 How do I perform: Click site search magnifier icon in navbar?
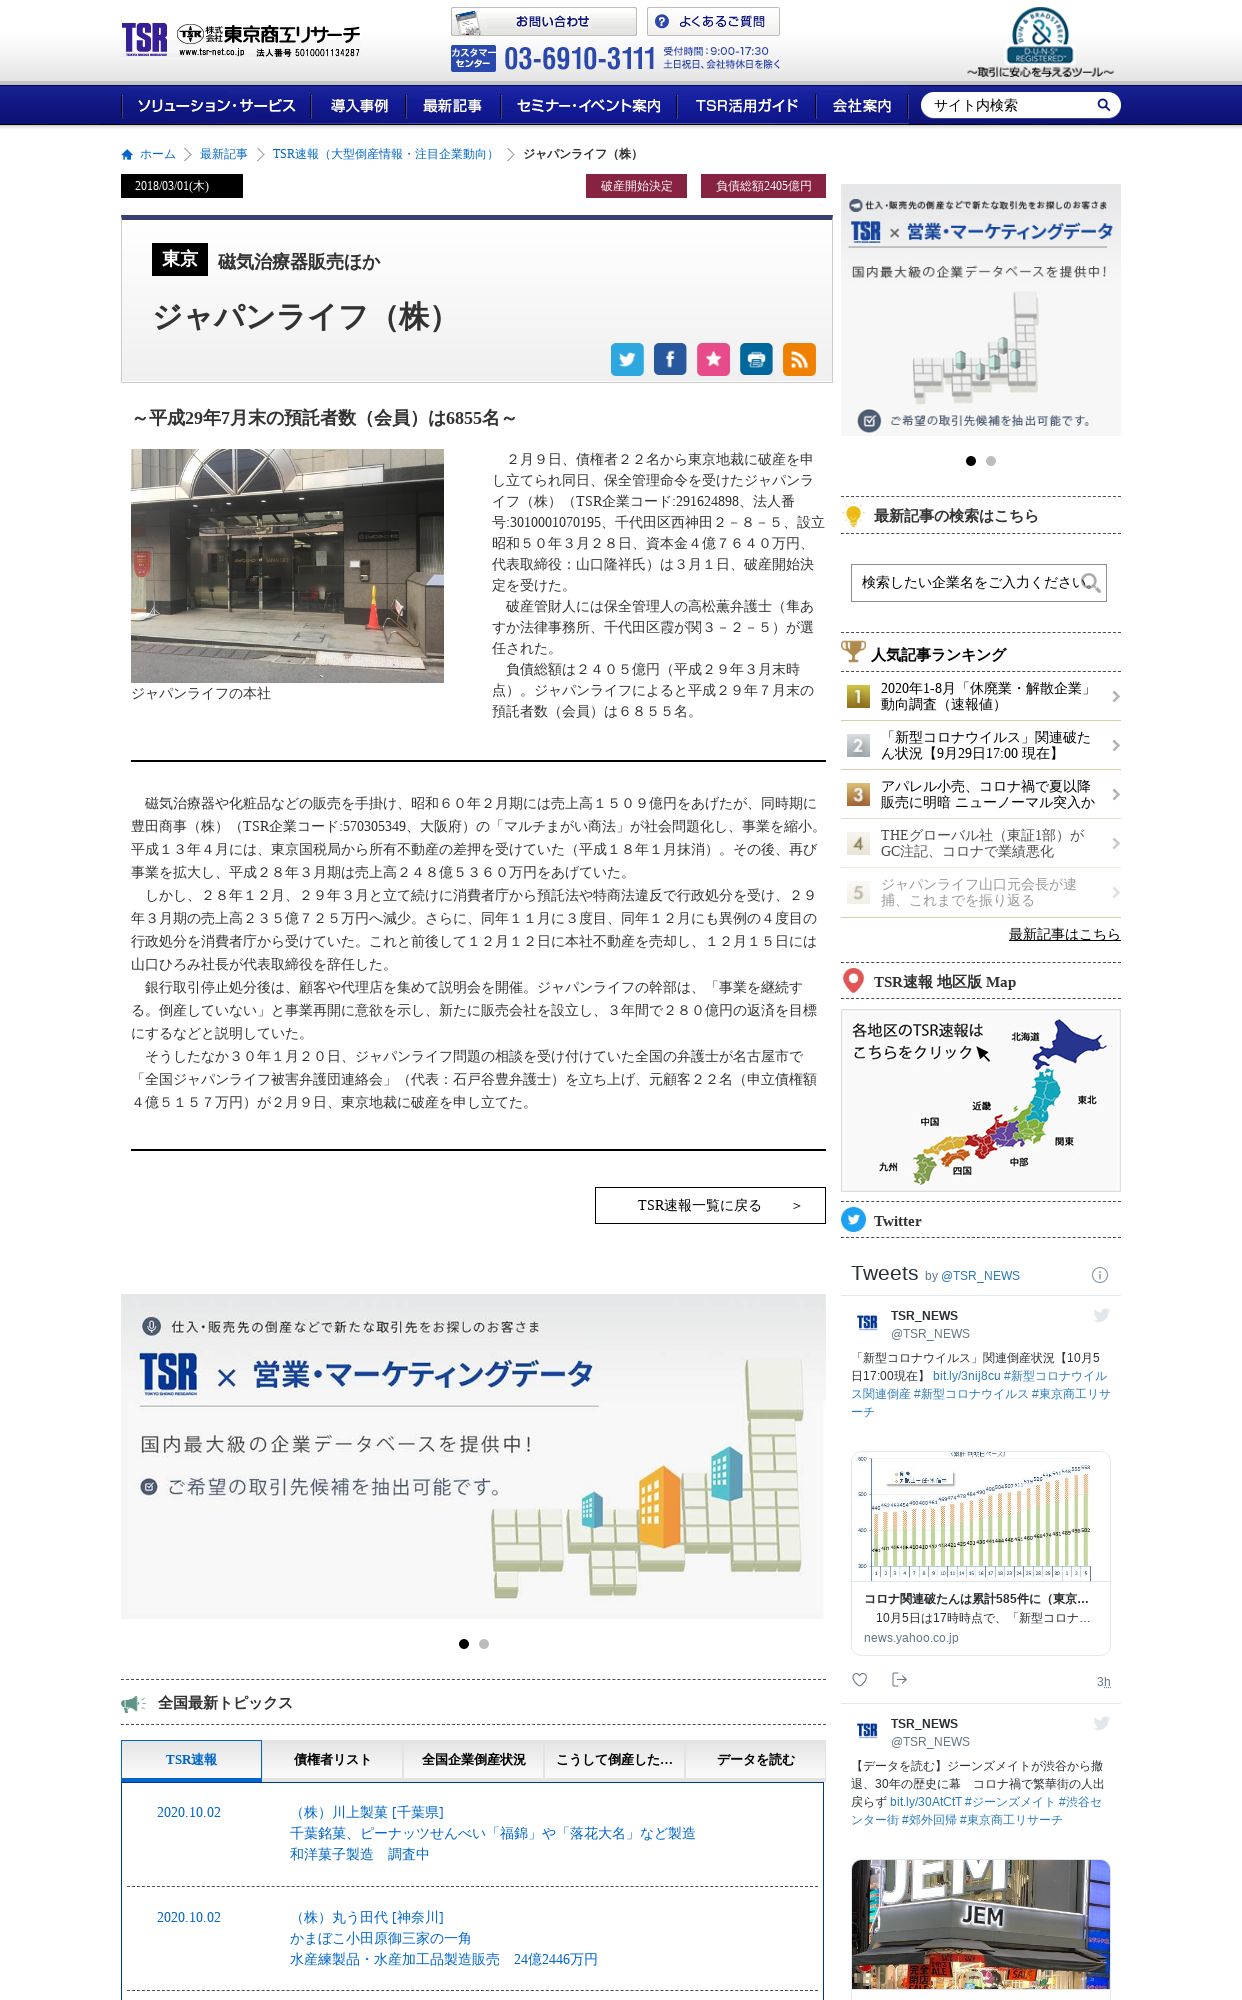(1104, 105)
